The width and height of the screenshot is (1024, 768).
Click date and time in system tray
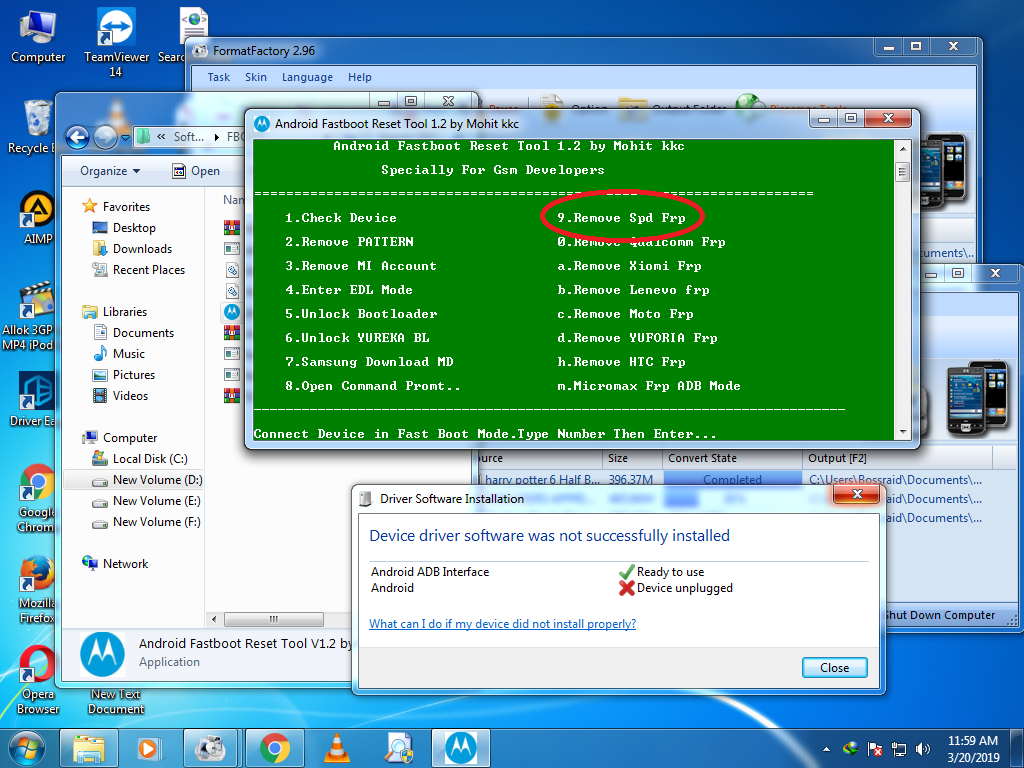point(973,749)
